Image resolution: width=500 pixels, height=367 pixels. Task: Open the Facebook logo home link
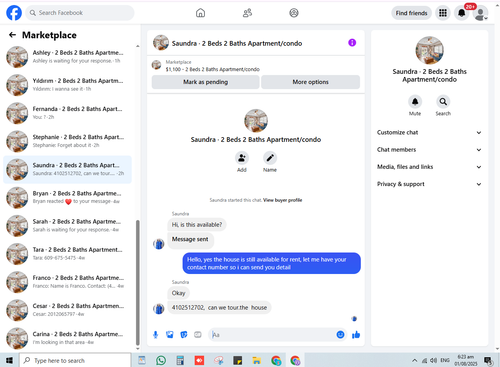(14, 13)
